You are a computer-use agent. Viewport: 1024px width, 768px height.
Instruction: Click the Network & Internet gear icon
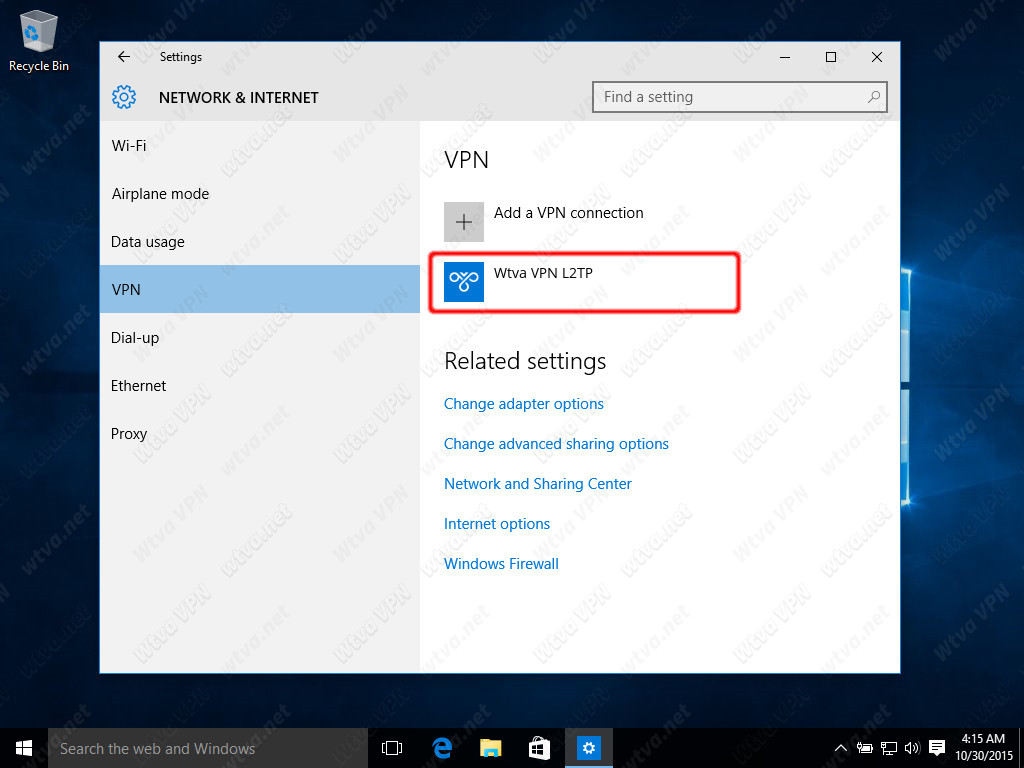click(123, 97)
